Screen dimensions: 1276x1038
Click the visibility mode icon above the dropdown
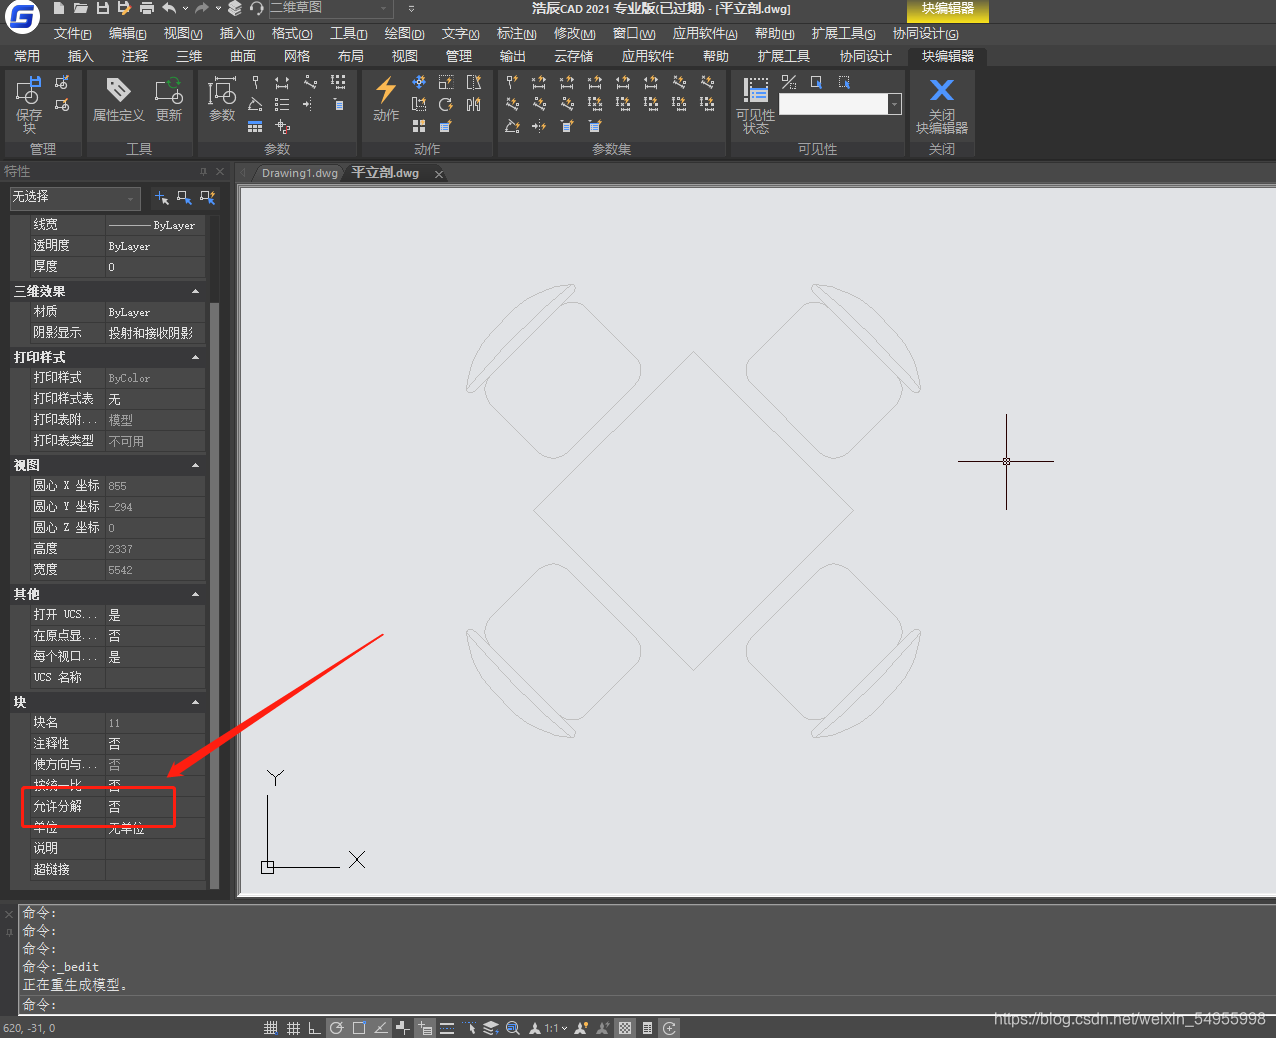coord(789,82)
